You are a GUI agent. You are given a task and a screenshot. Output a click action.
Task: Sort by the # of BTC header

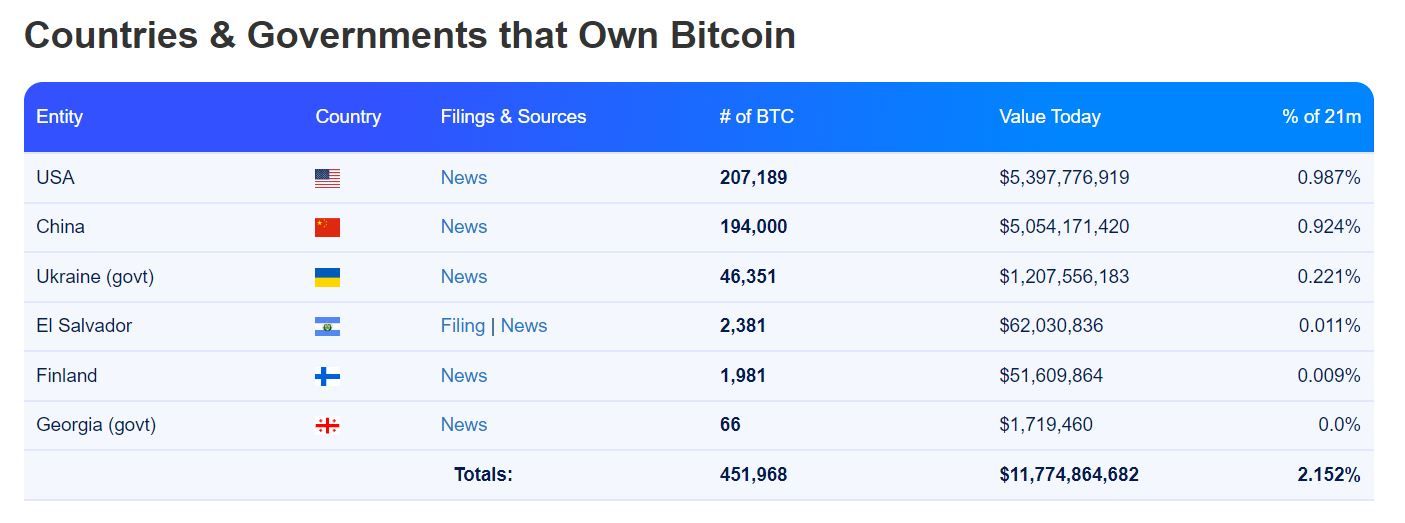(x=757, y=116)
